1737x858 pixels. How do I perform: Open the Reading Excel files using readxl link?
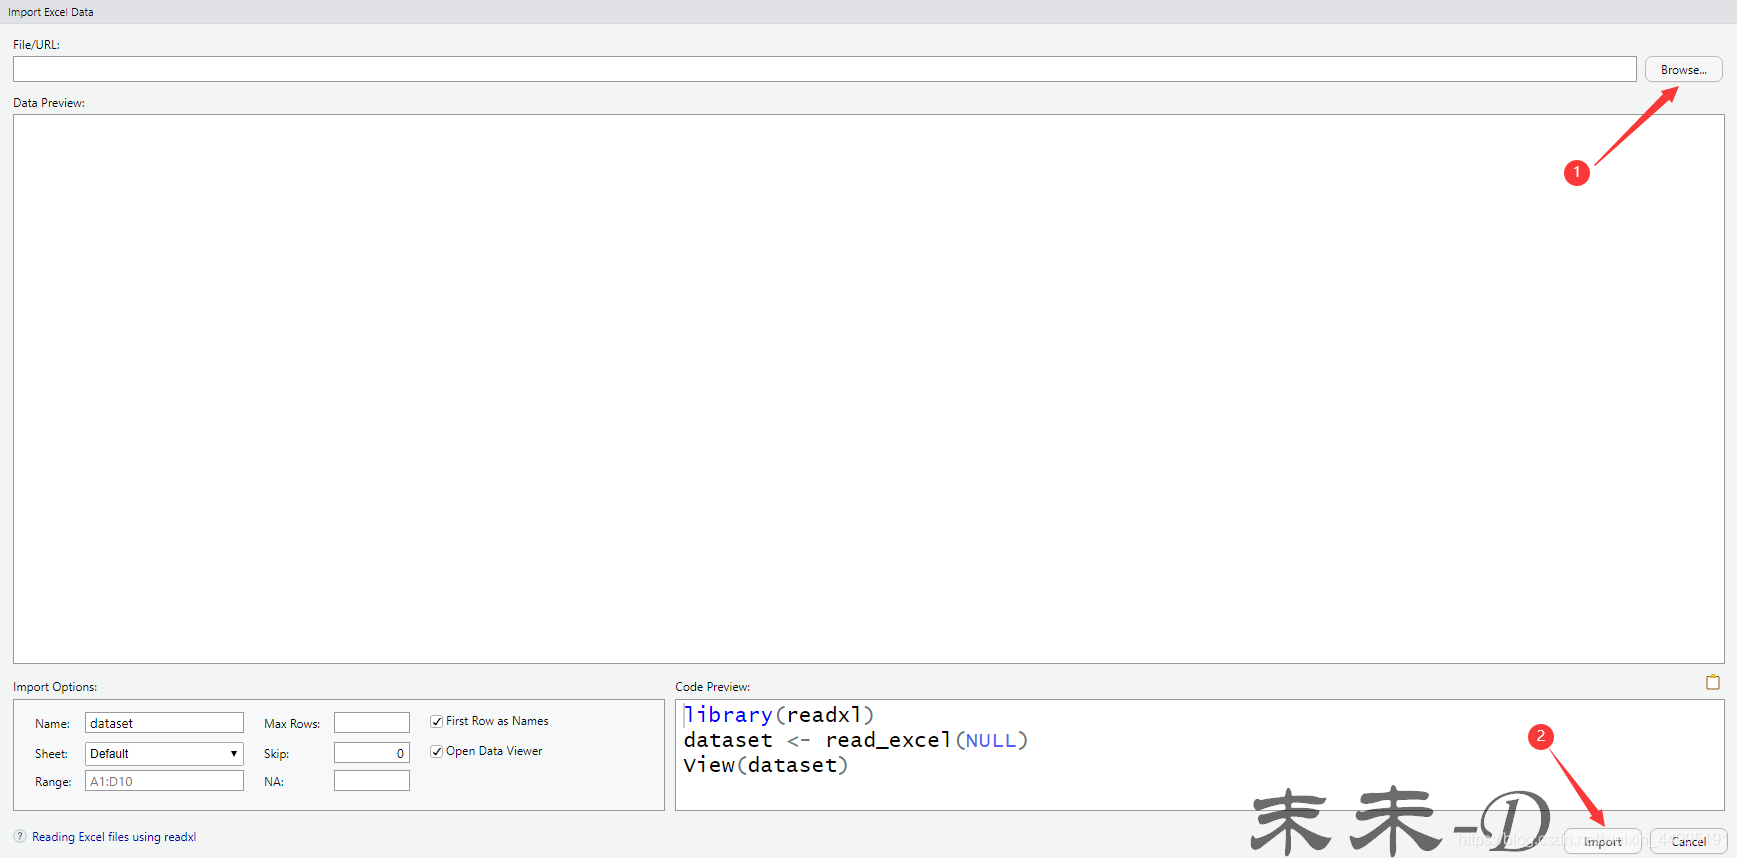click(114, 837)
